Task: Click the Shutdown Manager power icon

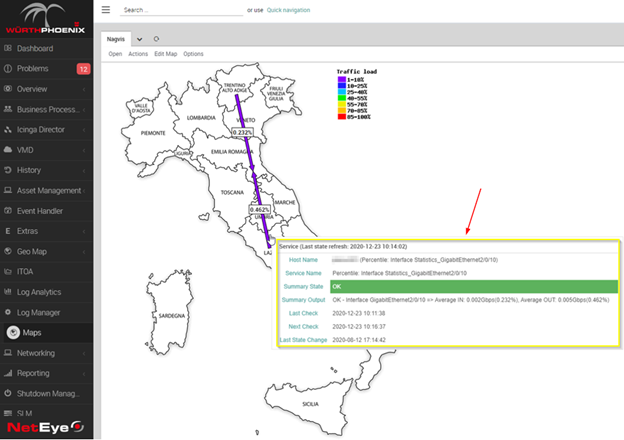Action: tap(8, 393)
